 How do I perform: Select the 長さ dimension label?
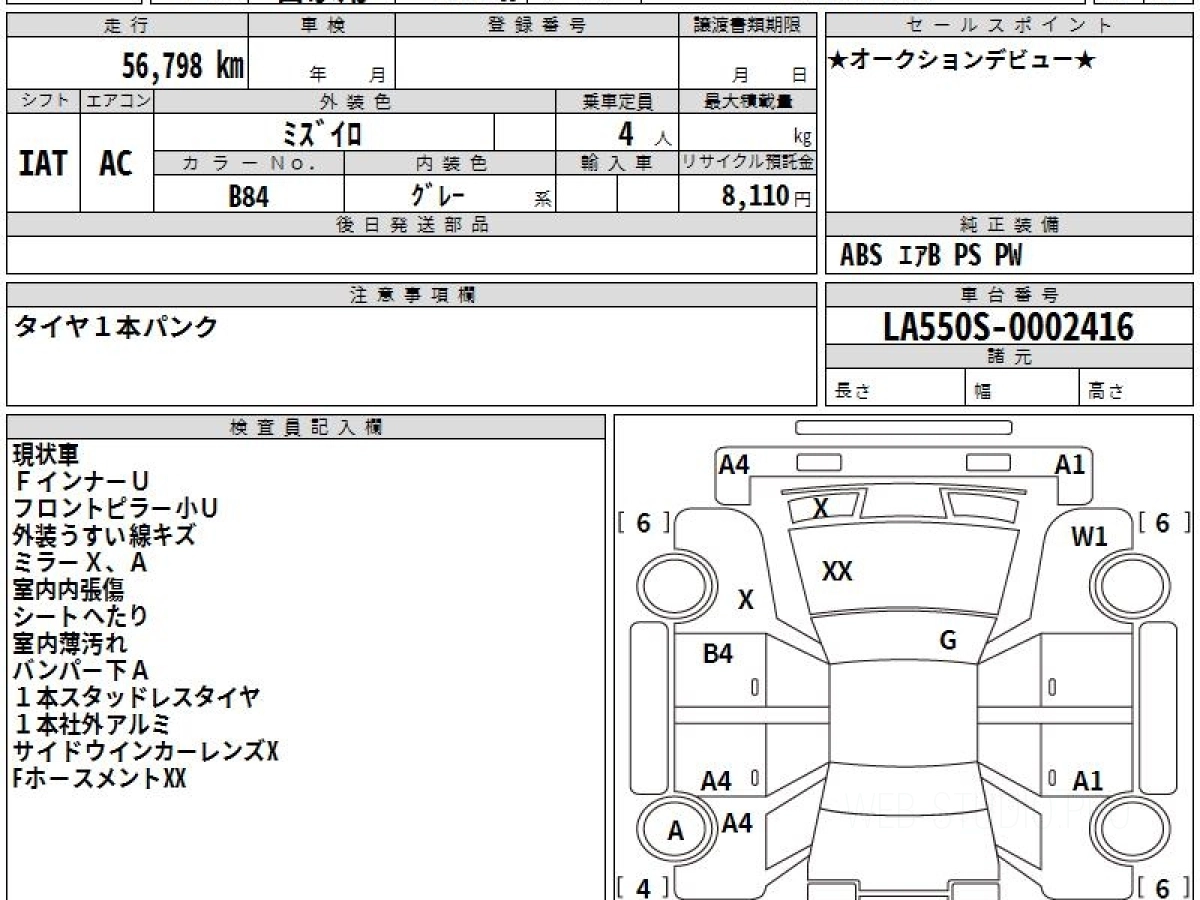(851, 391)
